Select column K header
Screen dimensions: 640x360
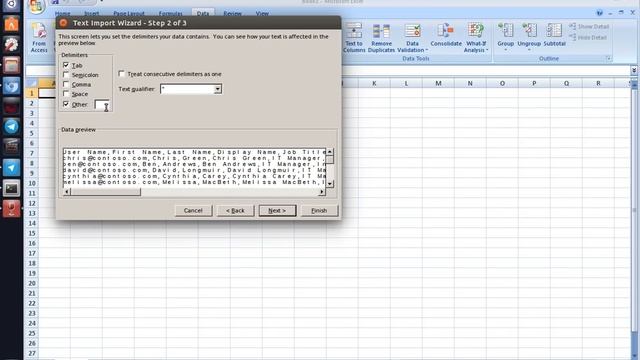374,83
